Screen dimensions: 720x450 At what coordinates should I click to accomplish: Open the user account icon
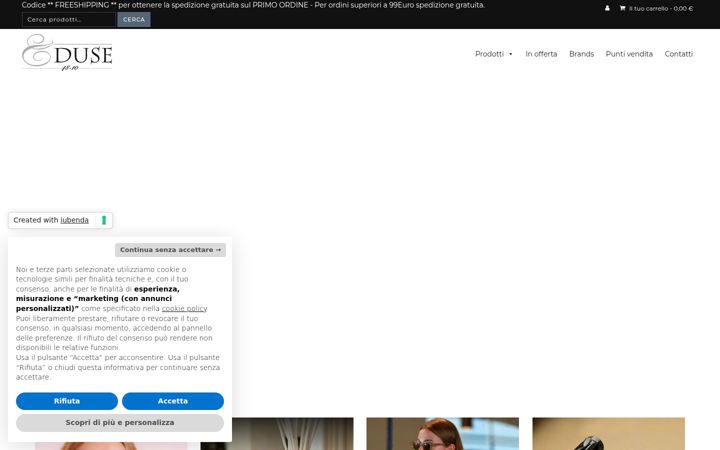pyautogui.click(x=607, y=8)
